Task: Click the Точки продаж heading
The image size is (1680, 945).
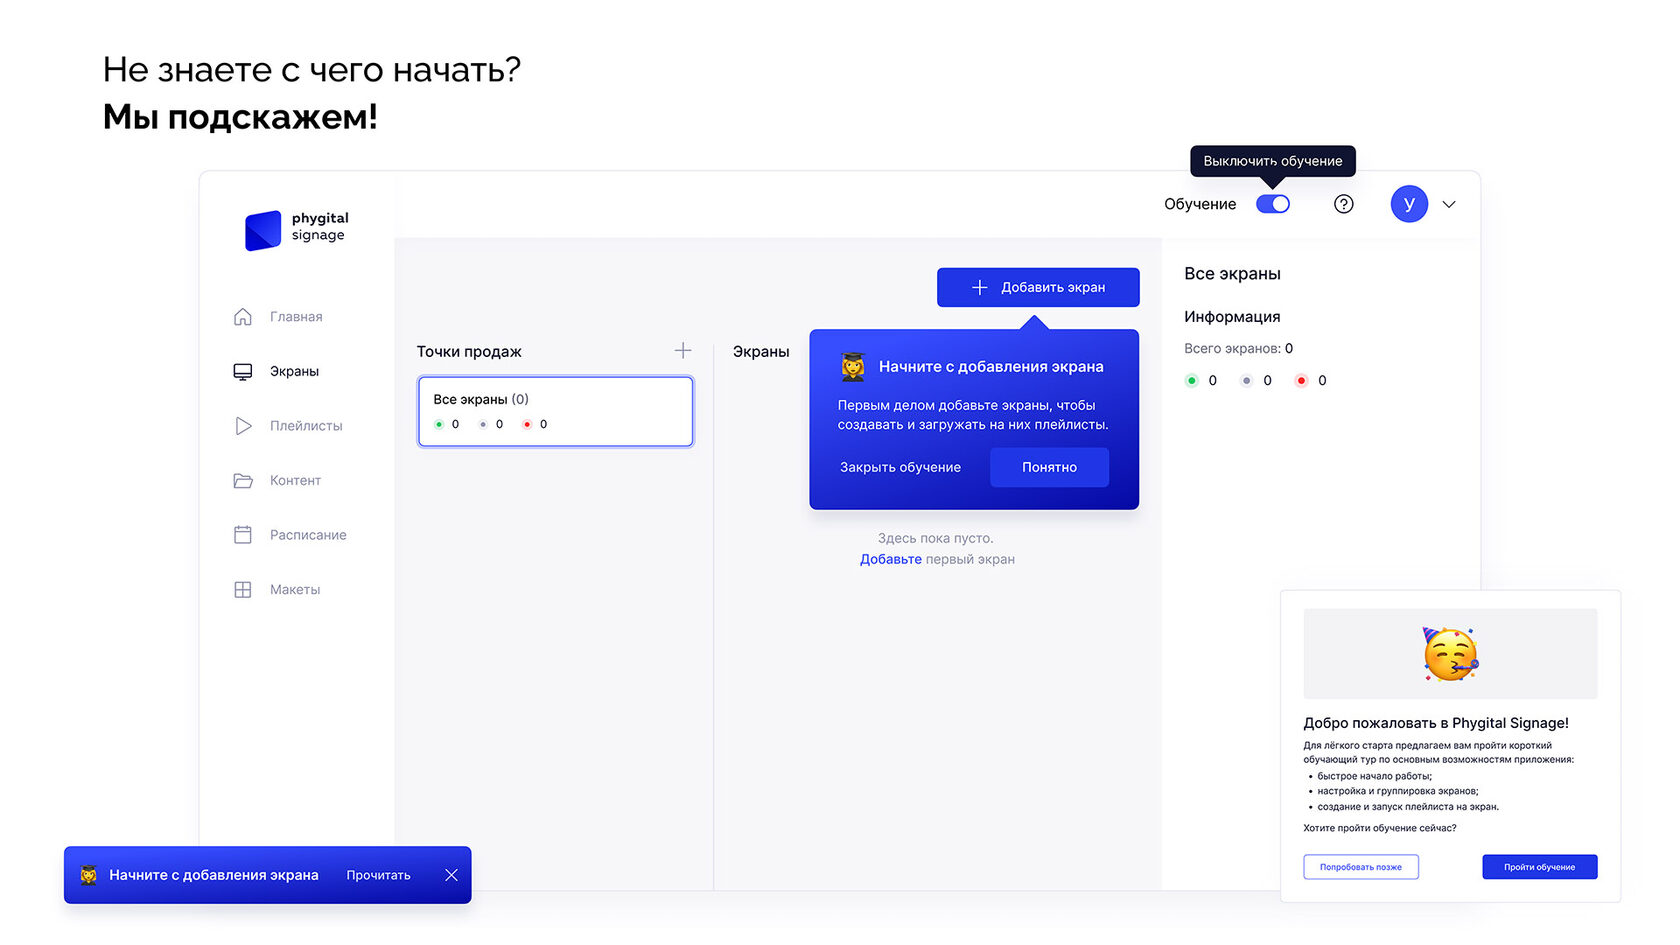Action: [469, 351]
